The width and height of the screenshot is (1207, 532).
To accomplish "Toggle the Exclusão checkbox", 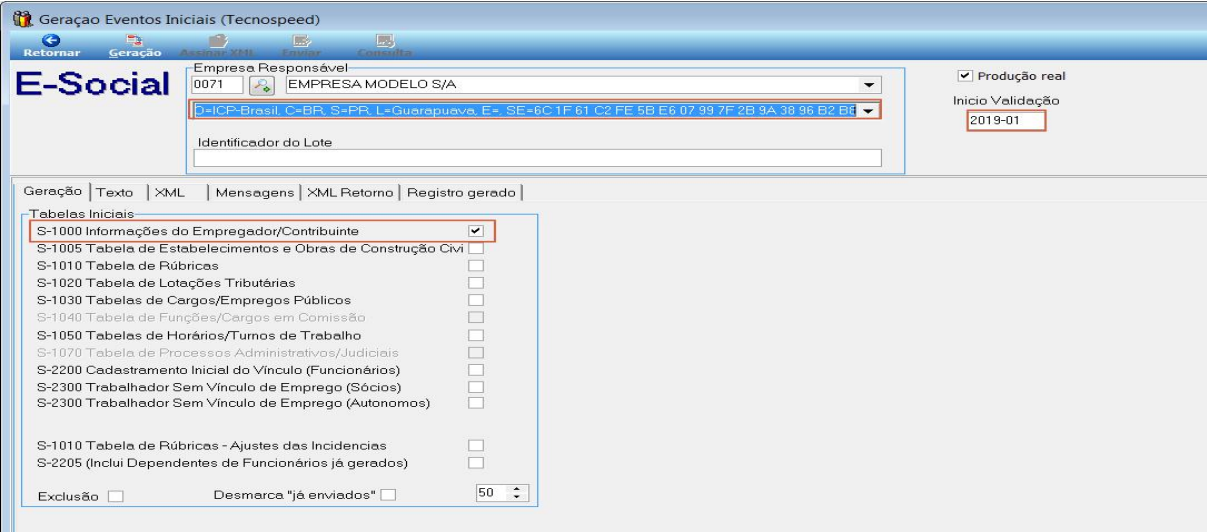I will click(116, 496).
